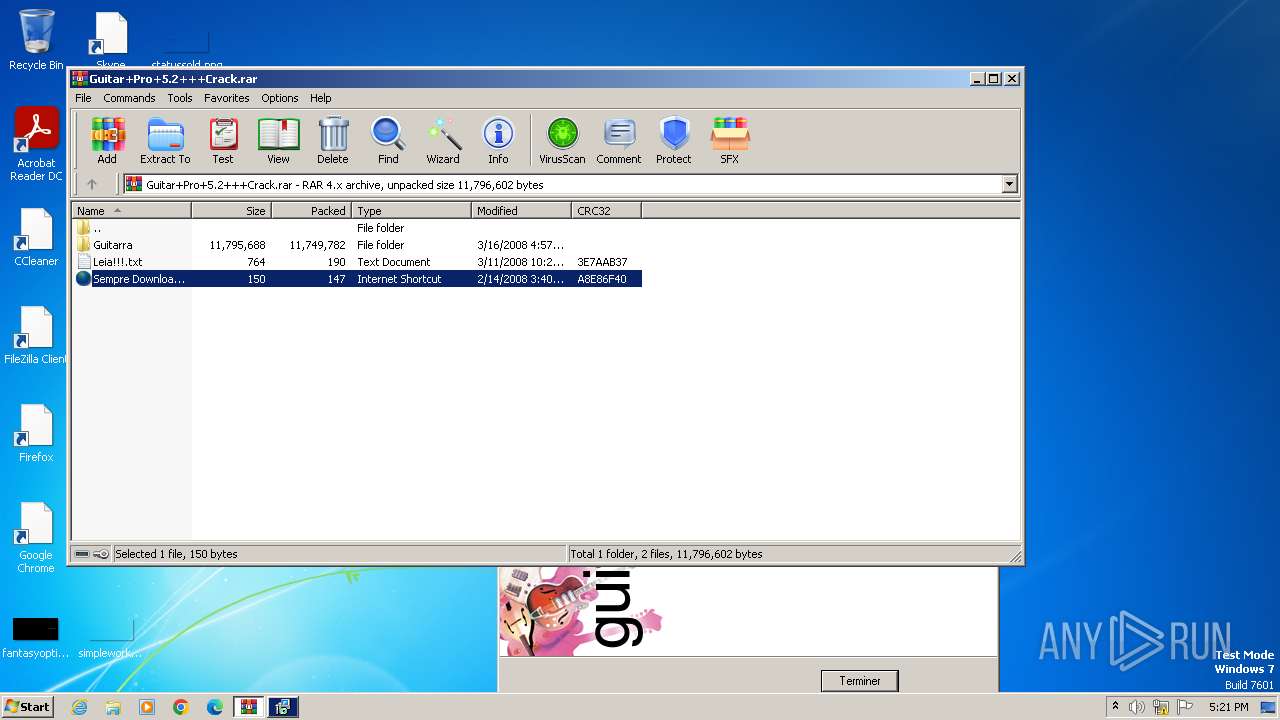
Task: Select the parent folder '..' row
Action: (358, 228)
